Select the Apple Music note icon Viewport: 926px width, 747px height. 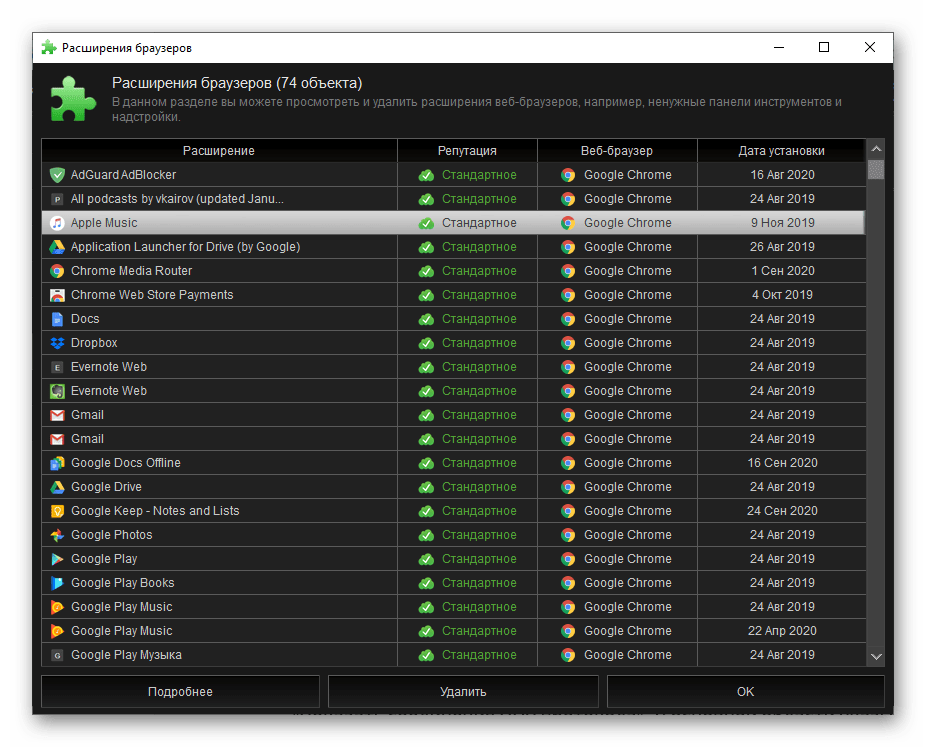pos(57,223)
